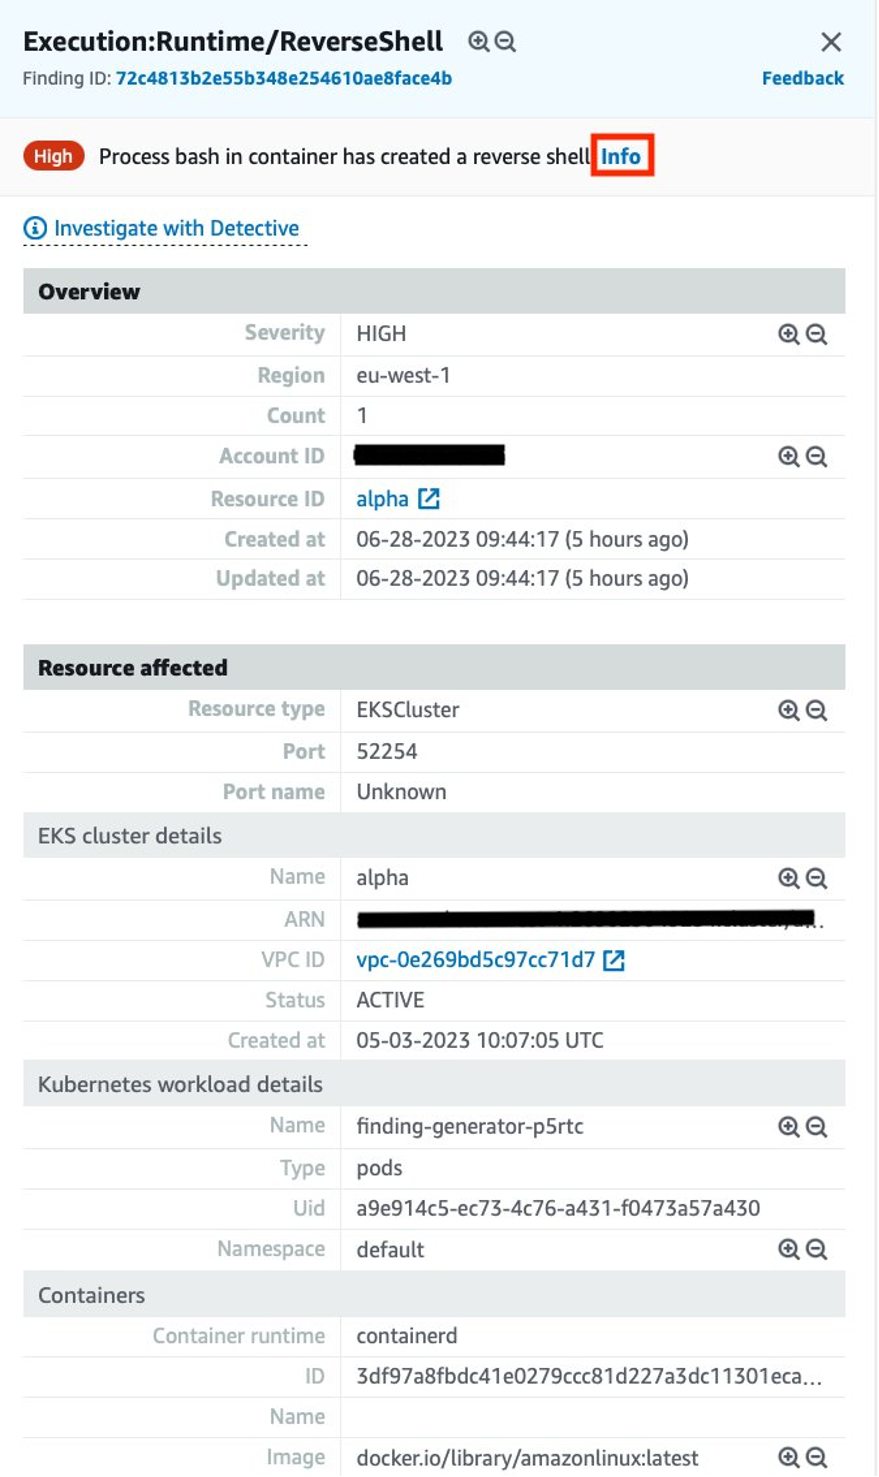Click the info circle icon before Investigate with Detective

click(x=34, y=227)
